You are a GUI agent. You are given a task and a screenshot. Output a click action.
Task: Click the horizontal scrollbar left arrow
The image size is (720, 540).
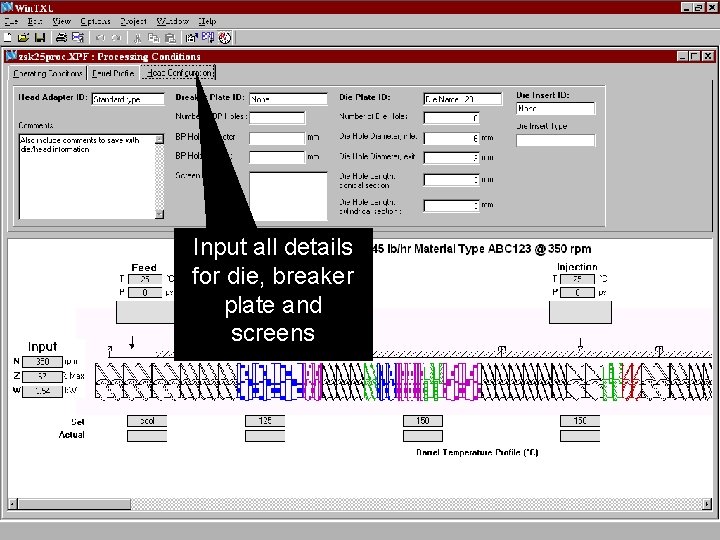click(x=13, y=504)
